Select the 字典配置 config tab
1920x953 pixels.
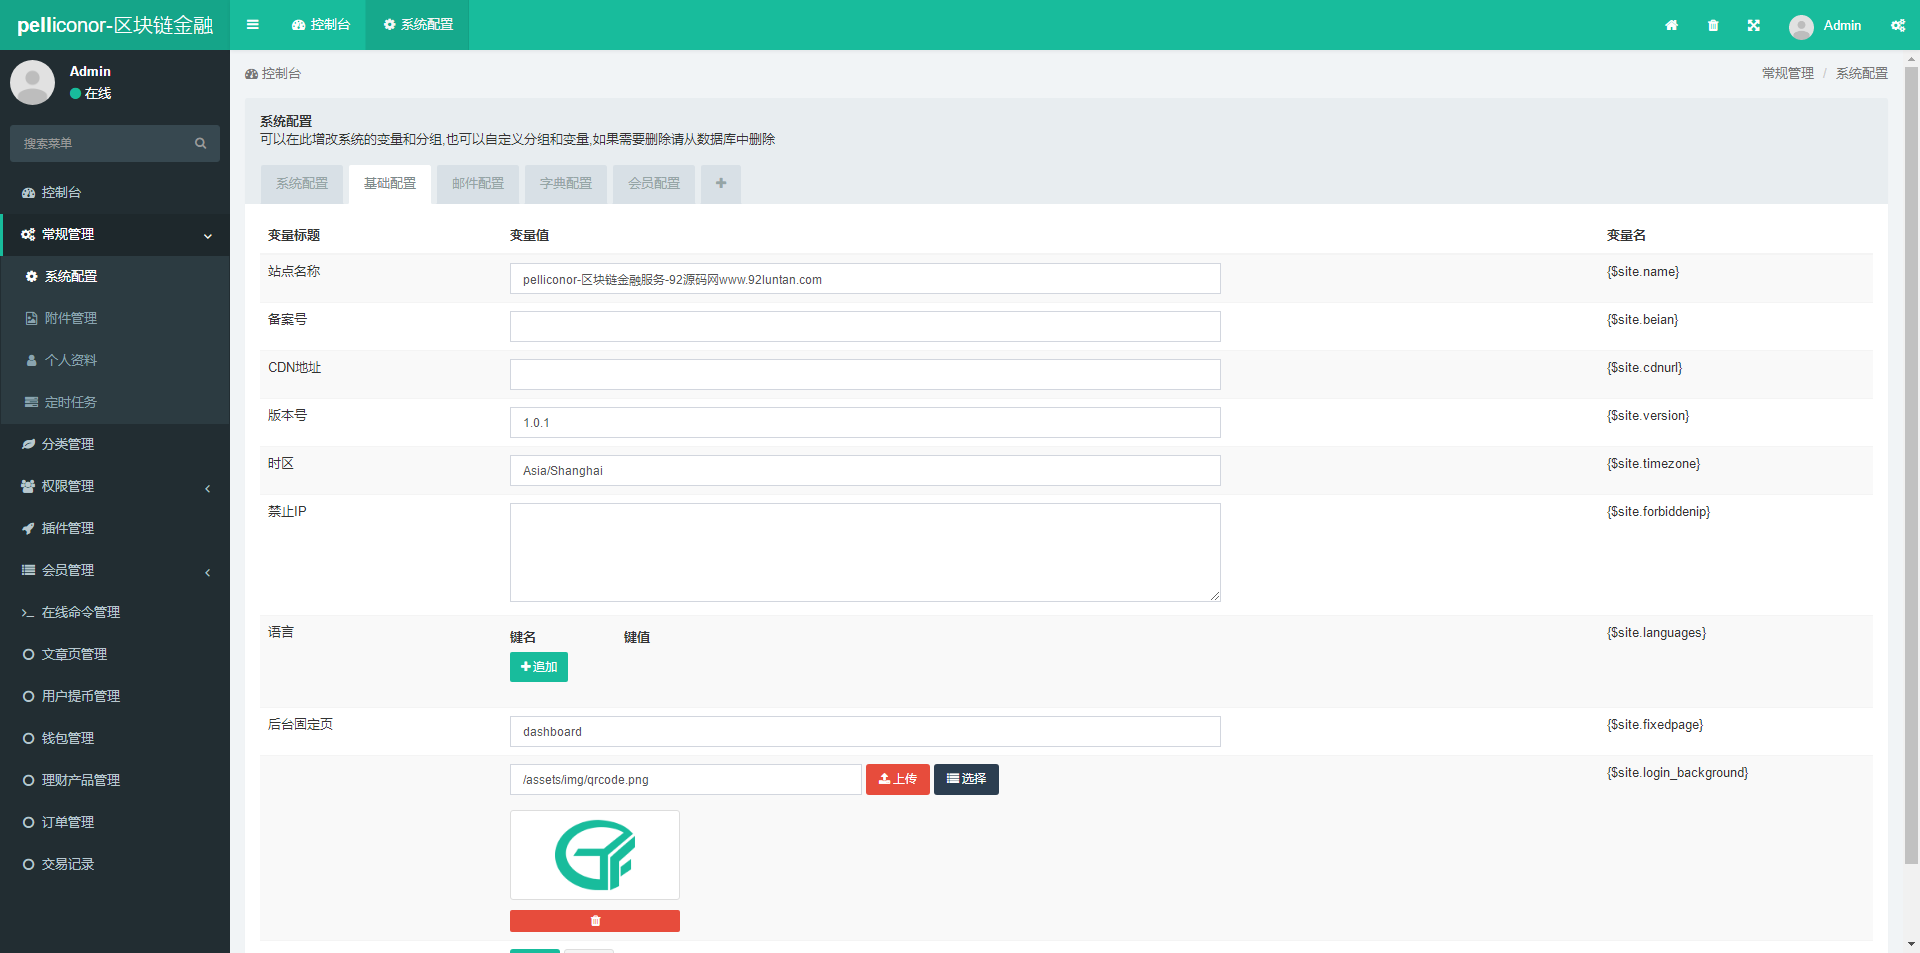click(566, 184)
